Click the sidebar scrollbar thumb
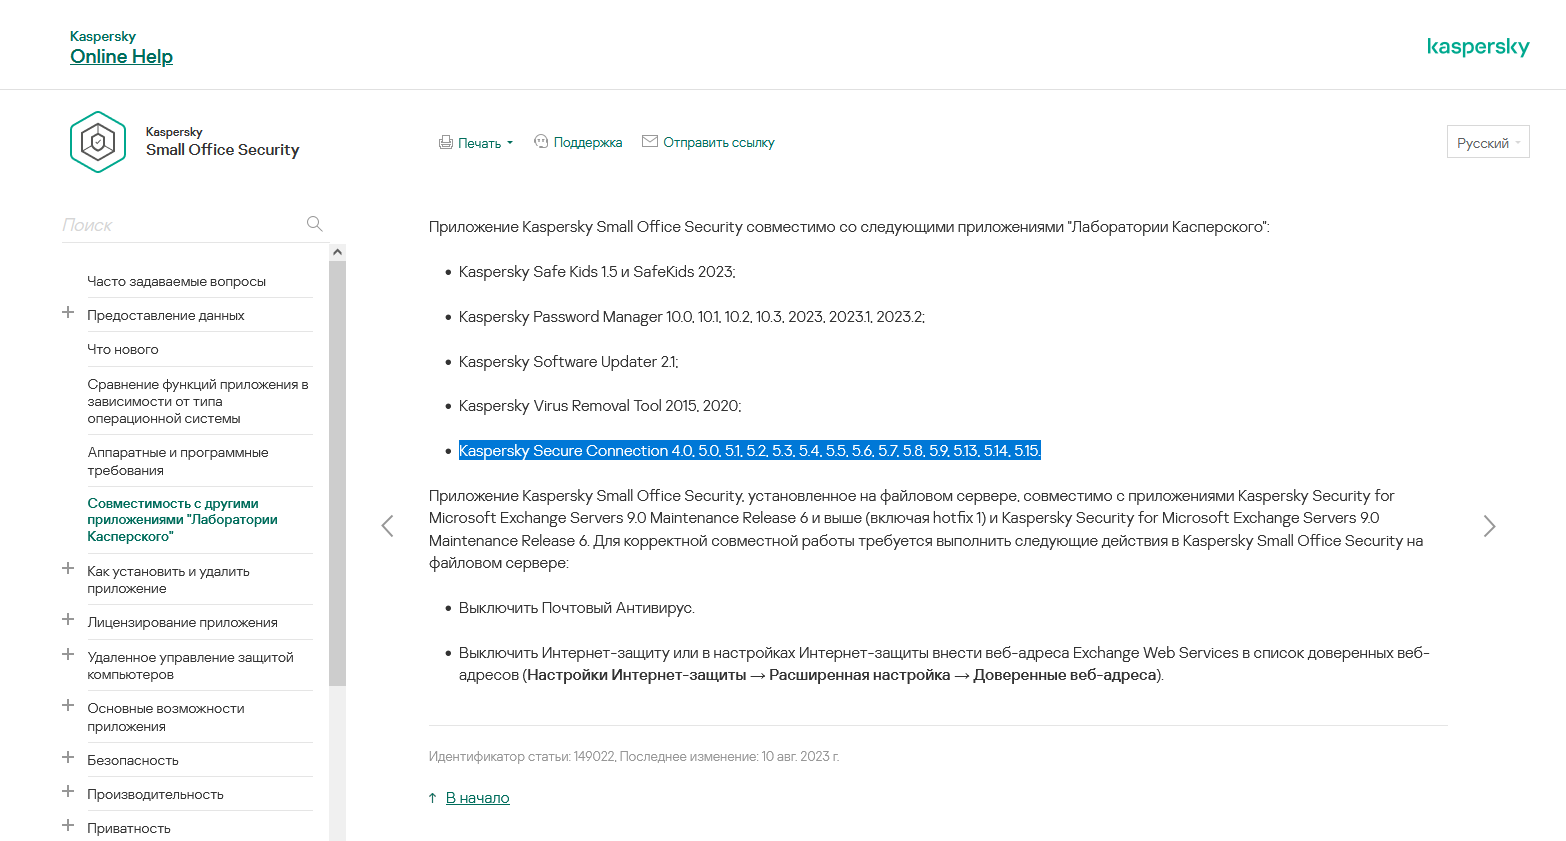Image resolution: width=1566 pixels, height=841 pixels. pos(337,474)
